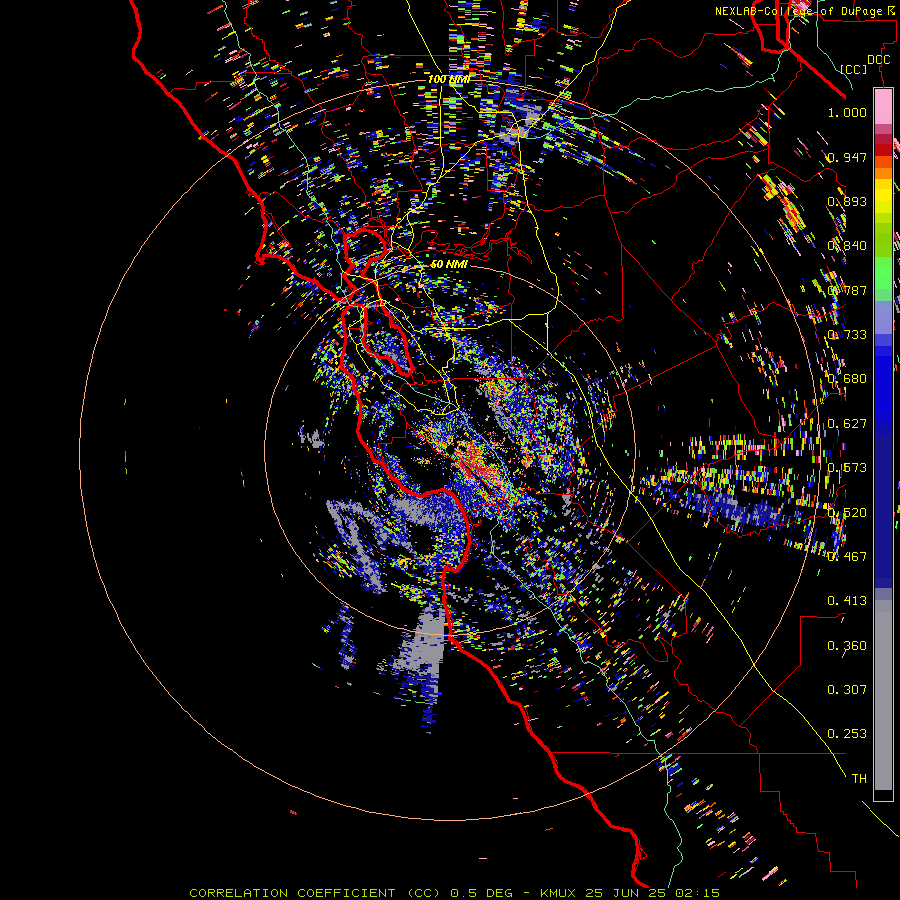Click the 0.947 legend value
The height and width of the screenshot is (900, 900).
847,157
